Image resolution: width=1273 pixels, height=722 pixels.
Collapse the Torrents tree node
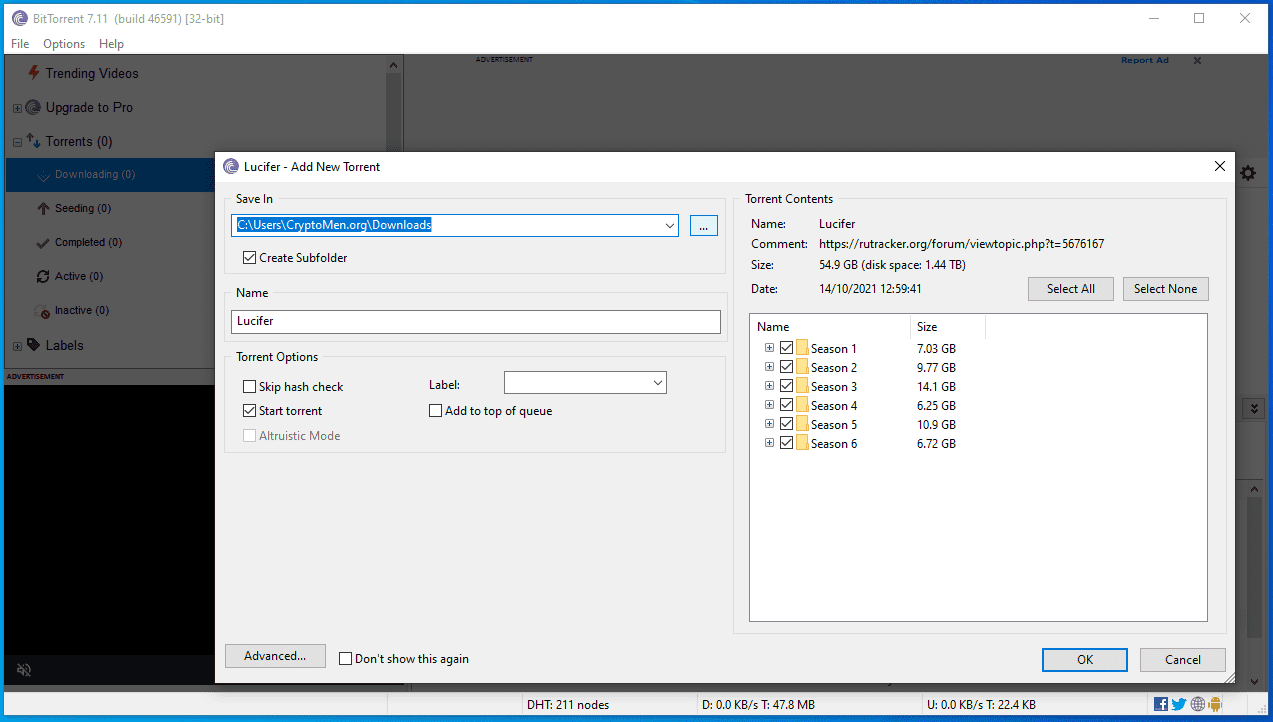tap(17, 142)
